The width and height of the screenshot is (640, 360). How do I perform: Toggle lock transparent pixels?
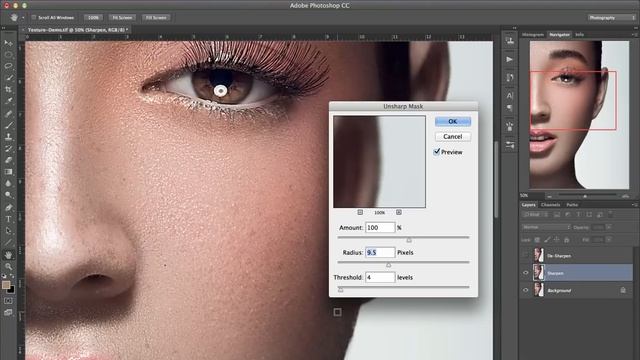click(537, 240)
